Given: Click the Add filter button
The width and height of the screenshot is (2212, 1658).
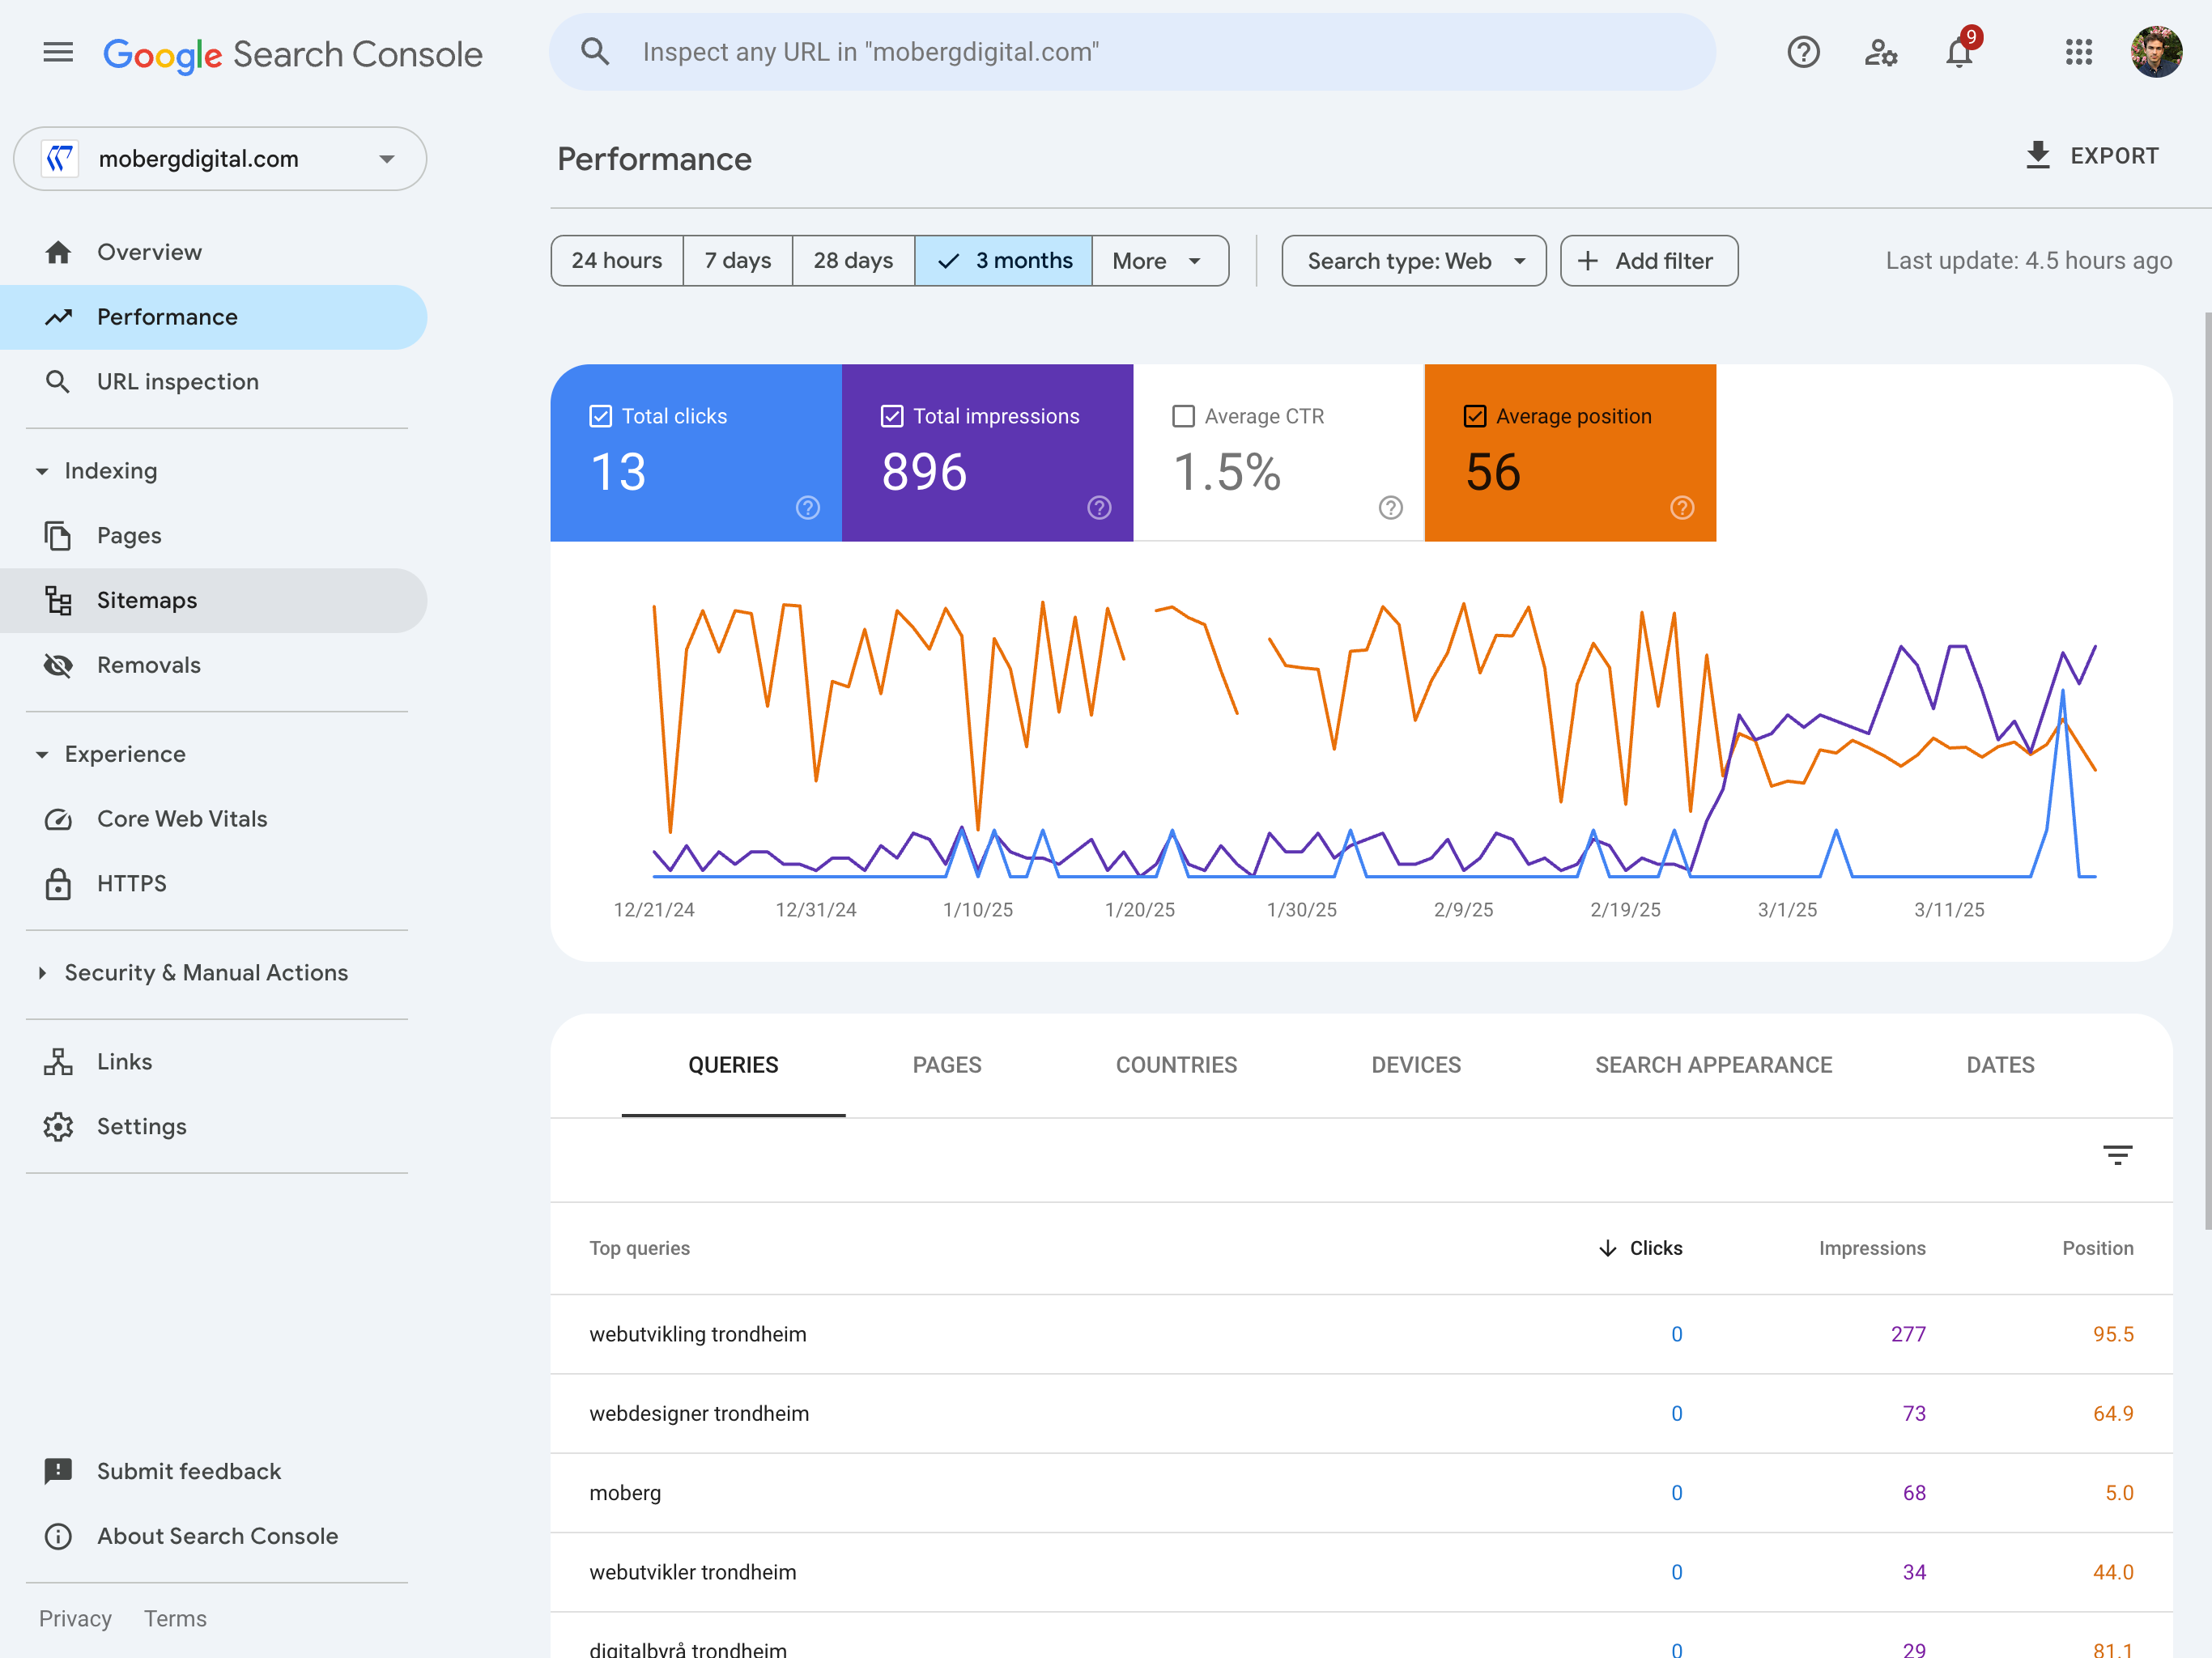Looking at the screenshot, I should tap(1649, 261).
